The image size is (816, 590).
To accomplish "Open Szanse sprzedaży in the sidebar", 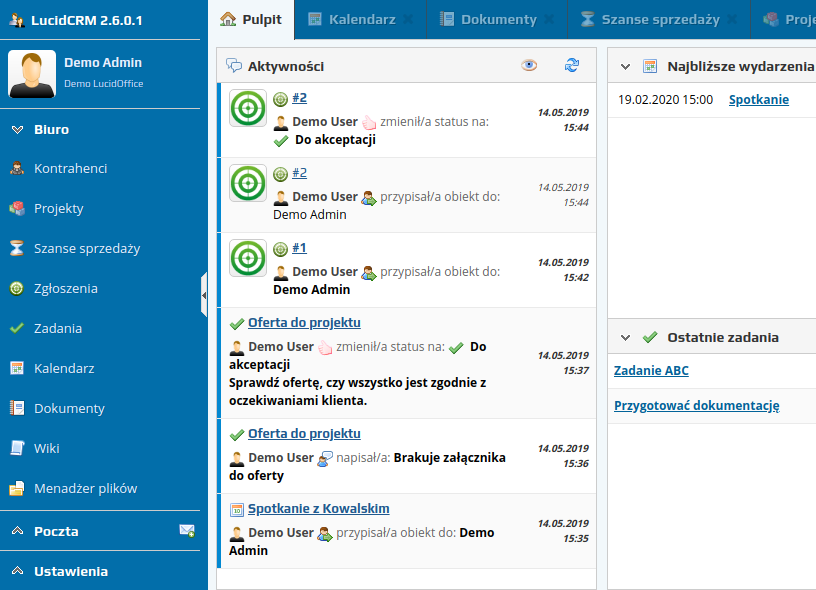I will pyautogui.click(x=86, y=249).
